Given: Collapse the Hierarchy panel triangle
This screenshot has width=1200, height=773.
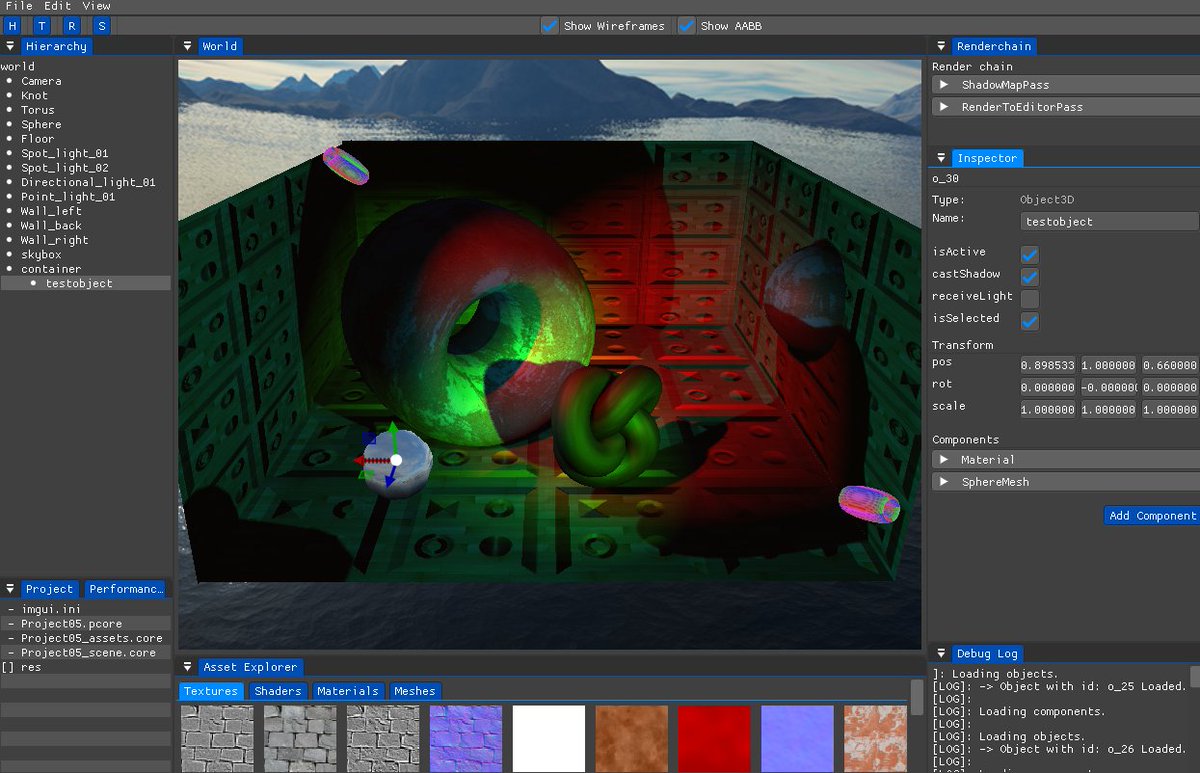Looking at the screenshot, I should point(11,46).
